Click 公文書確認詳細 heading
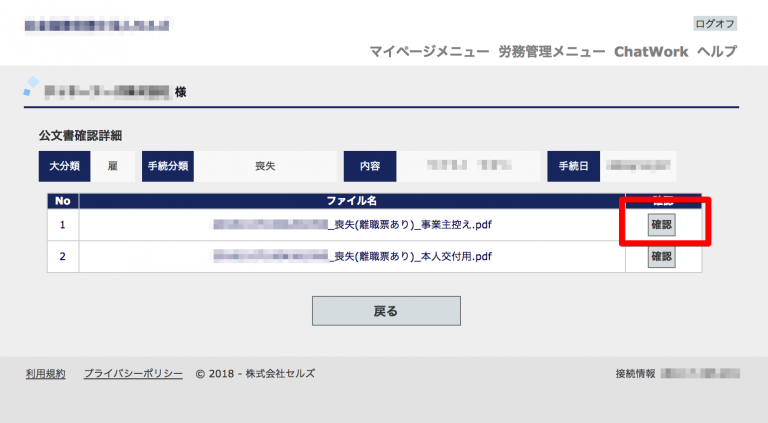 click(80, 136)
